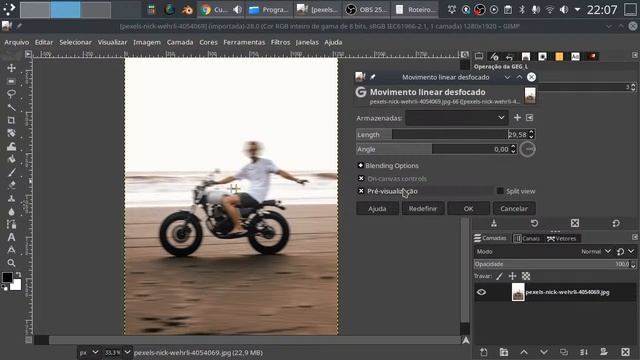Screen dimensions: 640x360
Task: Select the Clone stamp tool
Action: 11,198
